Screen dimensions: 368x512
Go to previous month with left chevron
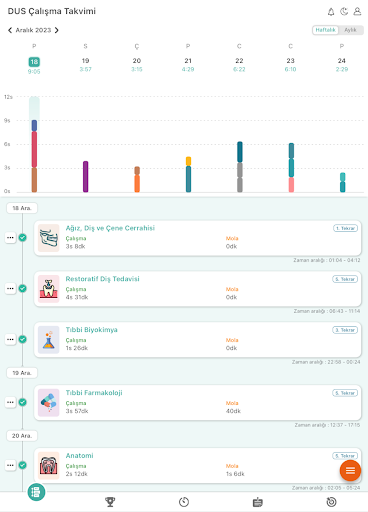pos(10,30)
